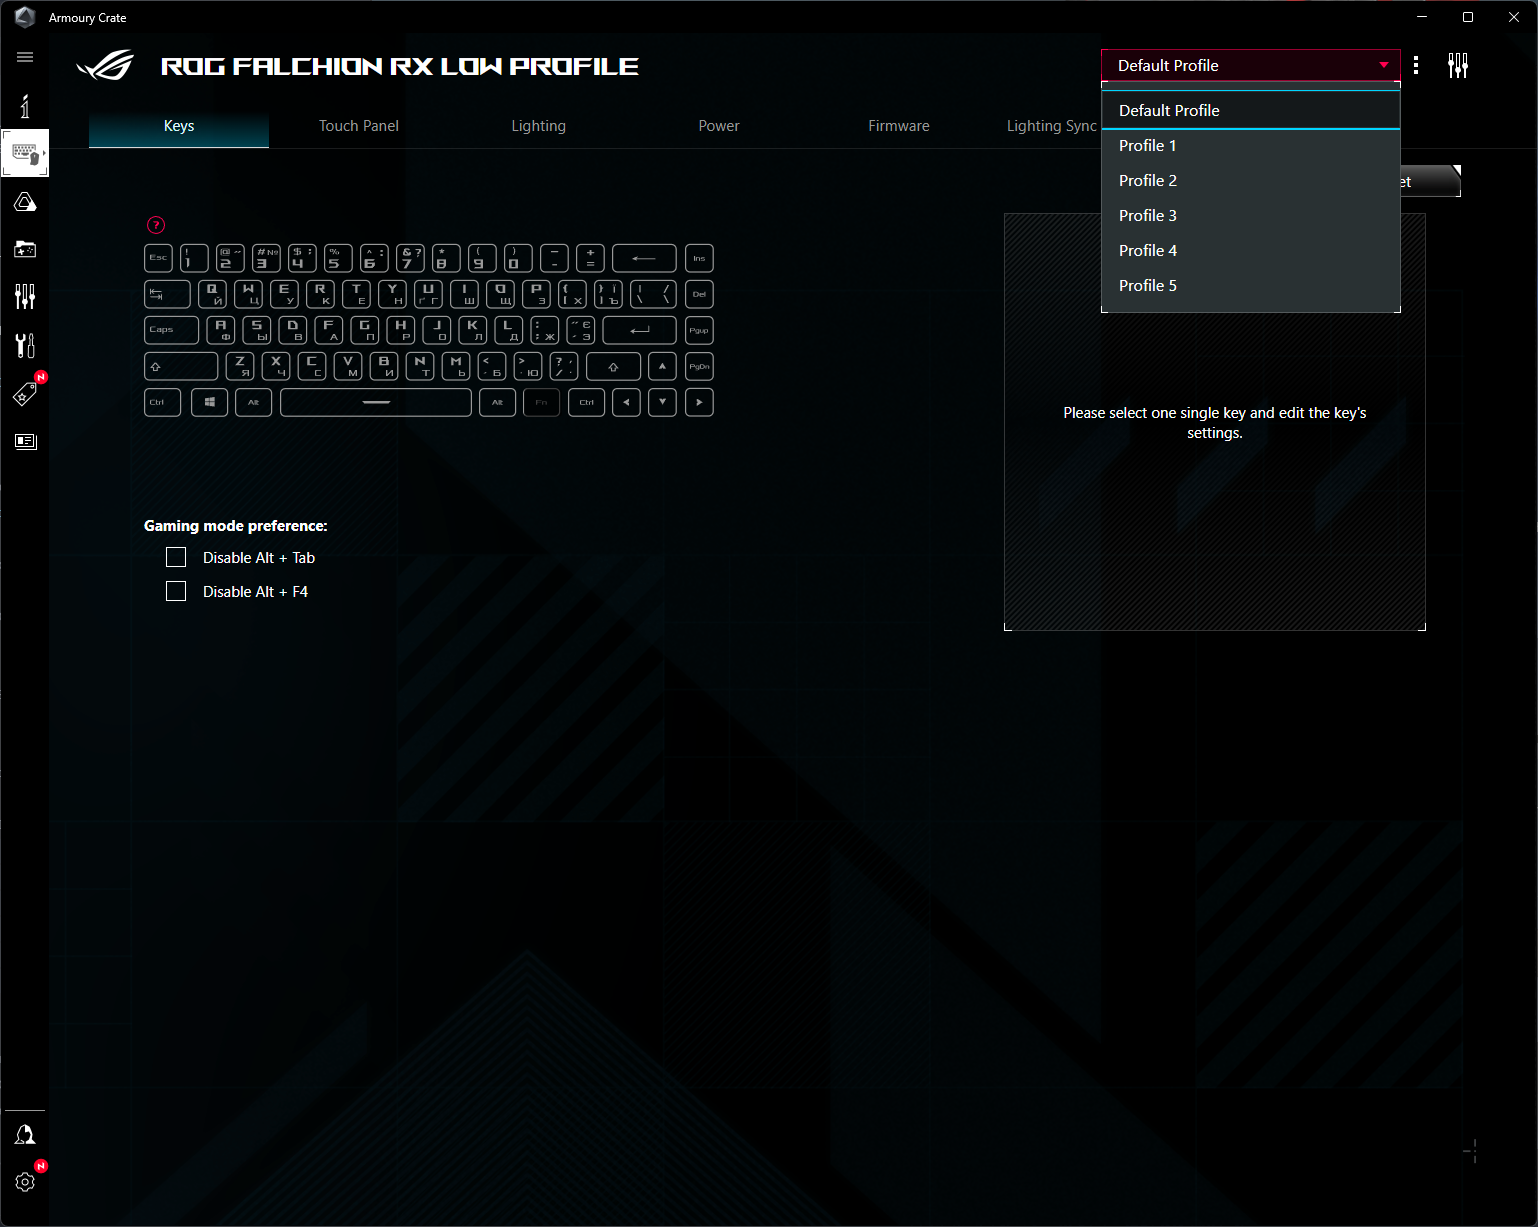Choose Profile 1 from the list

(x=1250, y=145)
